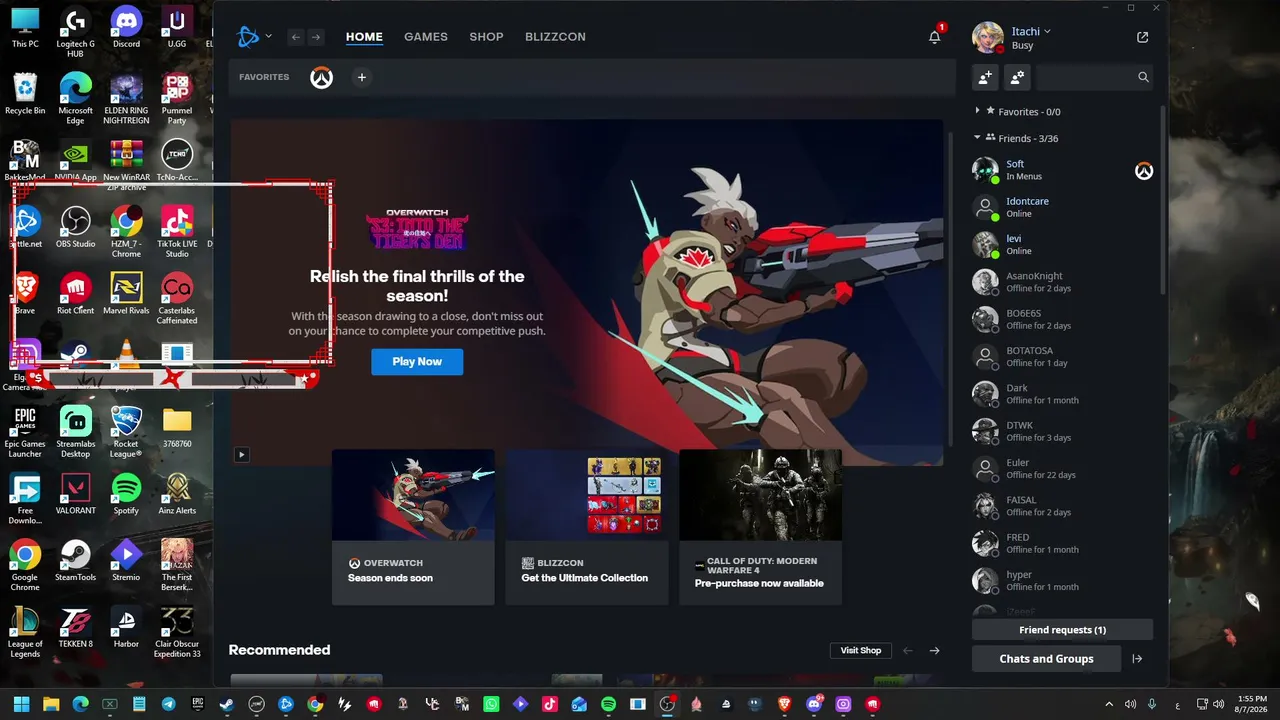Select friend FRED in the list
The image size is (1280, 720).
[1064, 543]
